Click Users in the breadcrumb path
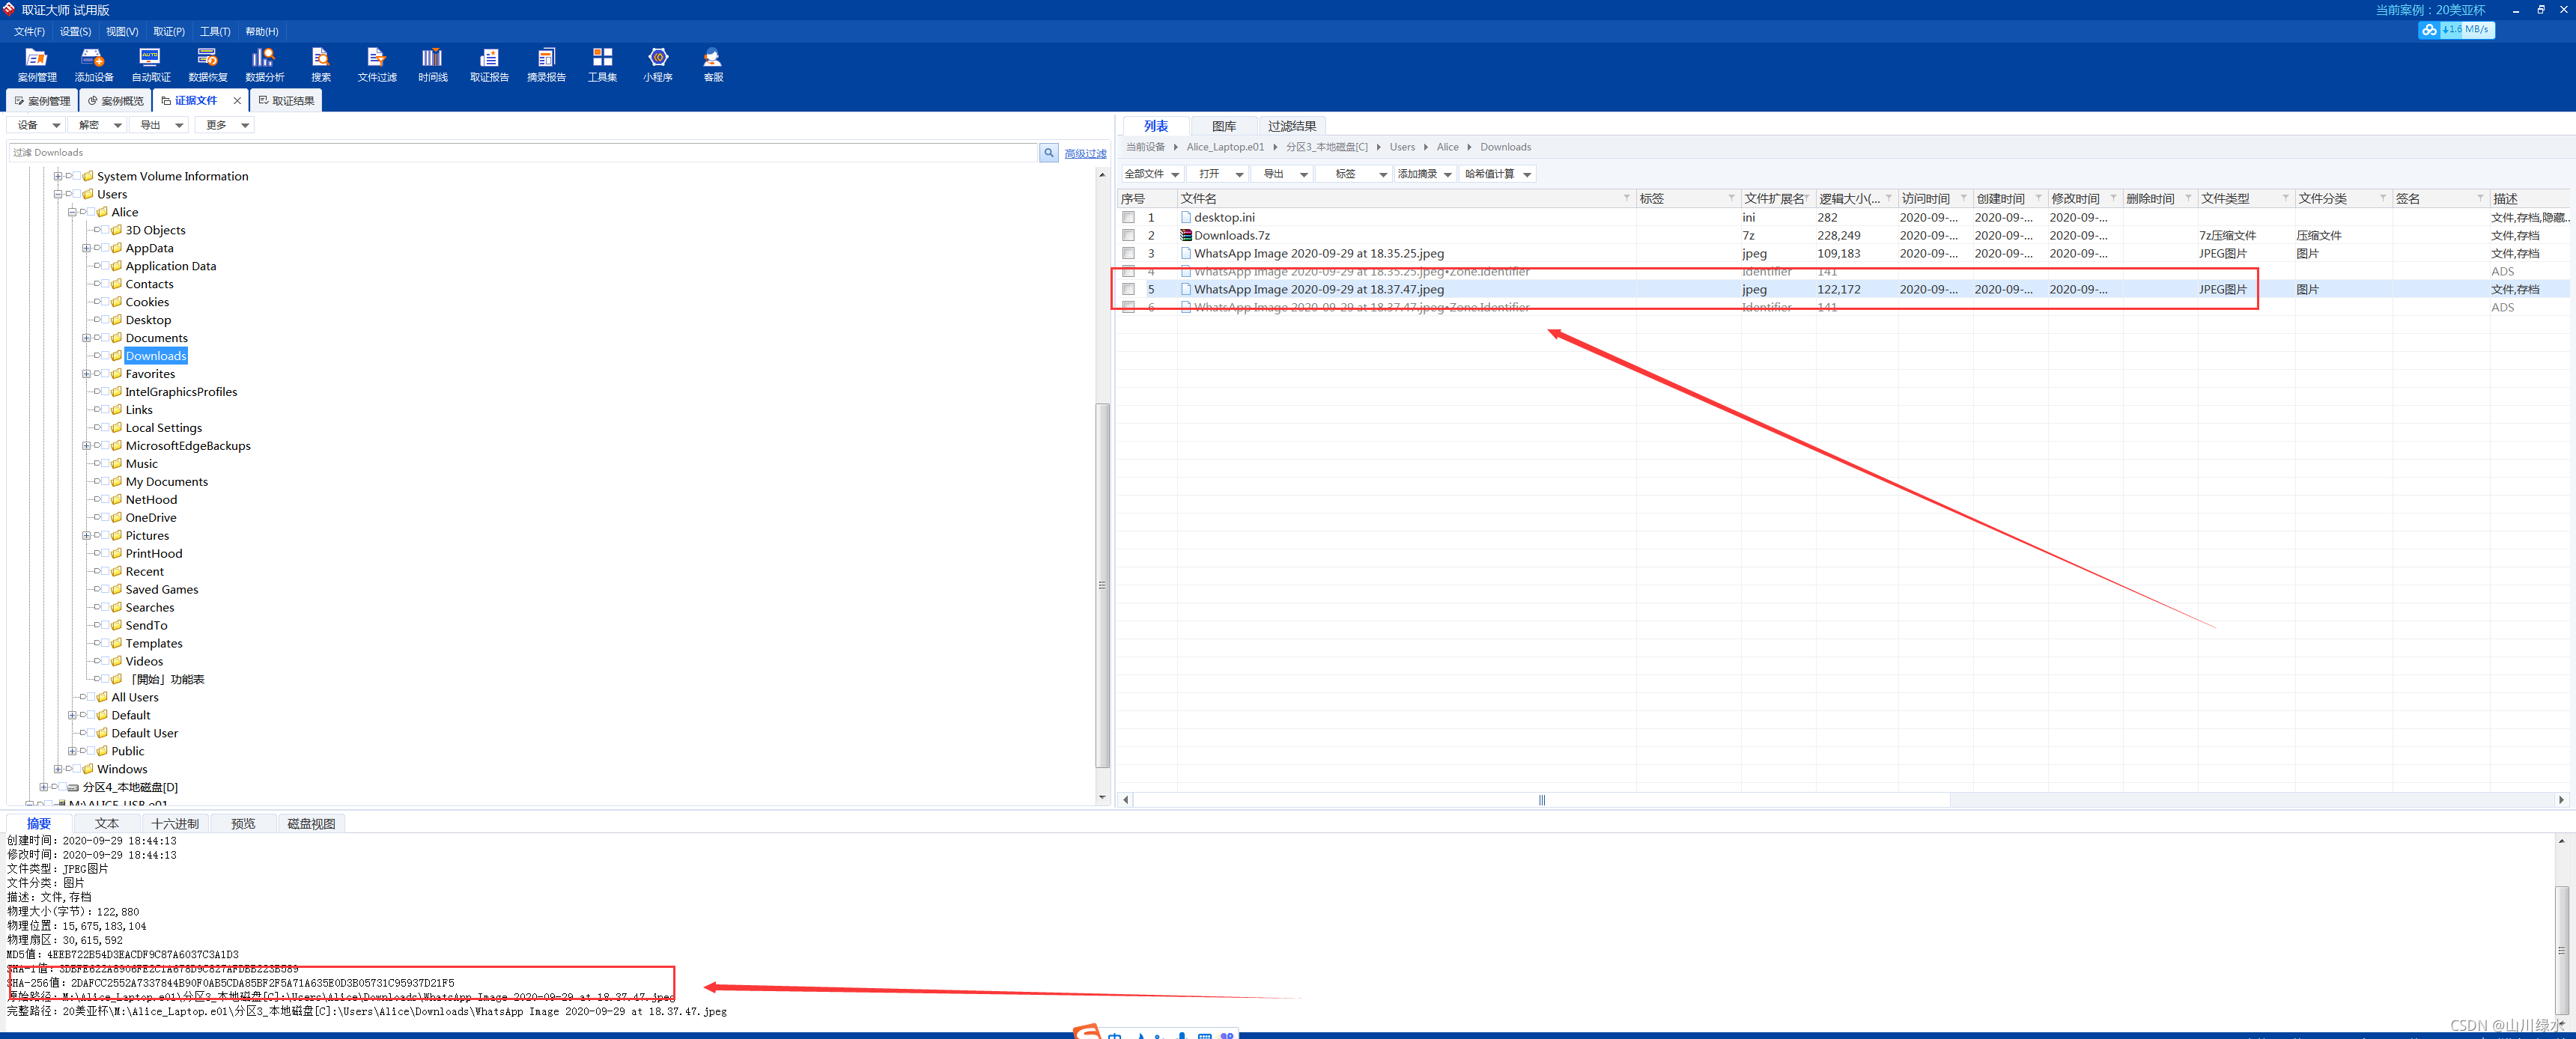Screen dimensions: 2576x1039 click(1402, 147)
